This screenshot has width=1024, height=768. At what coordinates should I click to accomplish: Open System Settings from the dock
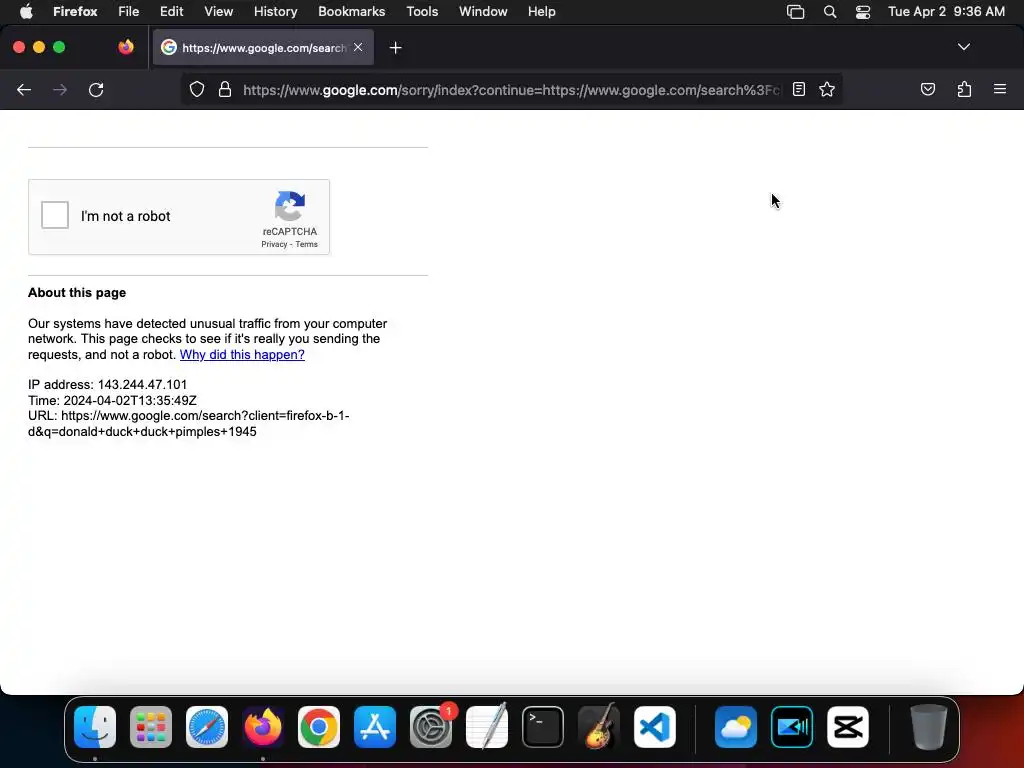click(x=431, y=727)
